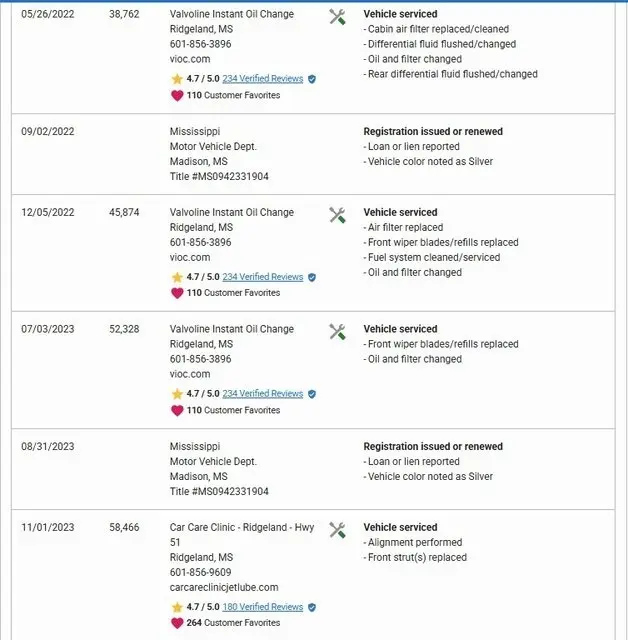
Task: Click the verified badge in the 12/05/2022 entry
Action: [312, 277]
